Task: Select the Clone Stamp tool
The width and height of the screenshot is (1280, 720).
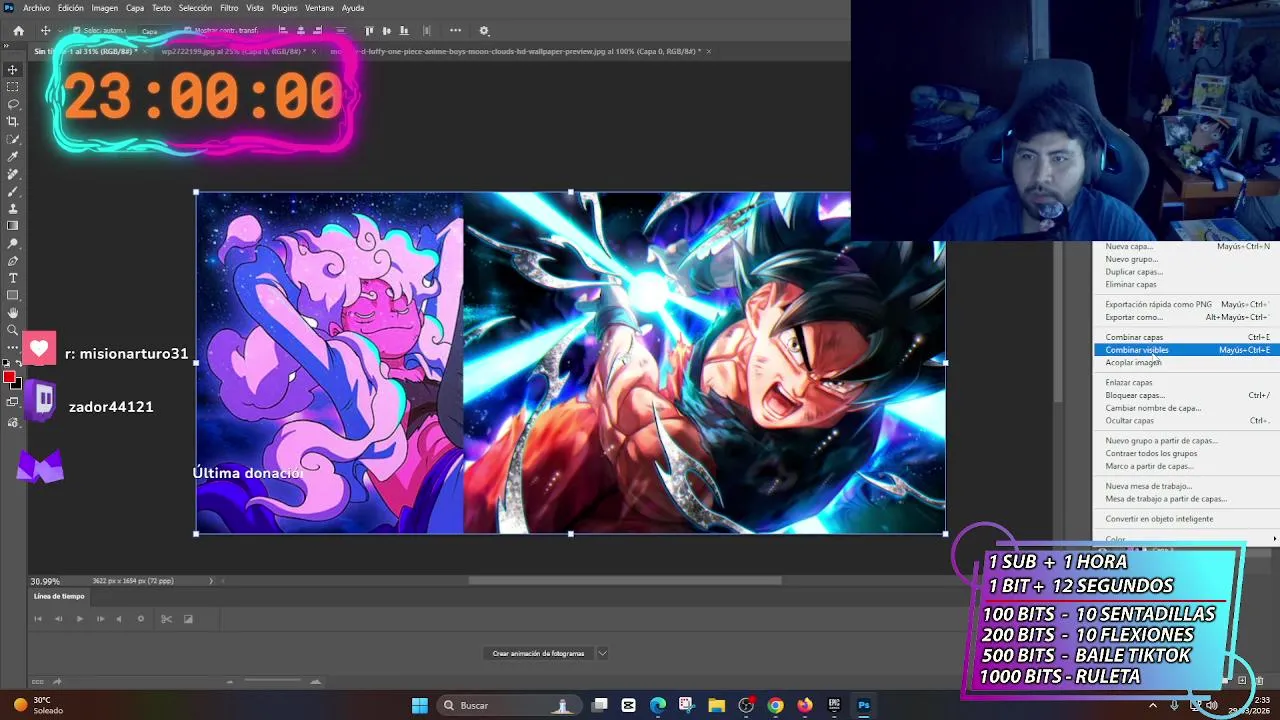Action: click(x=13, y=208)
